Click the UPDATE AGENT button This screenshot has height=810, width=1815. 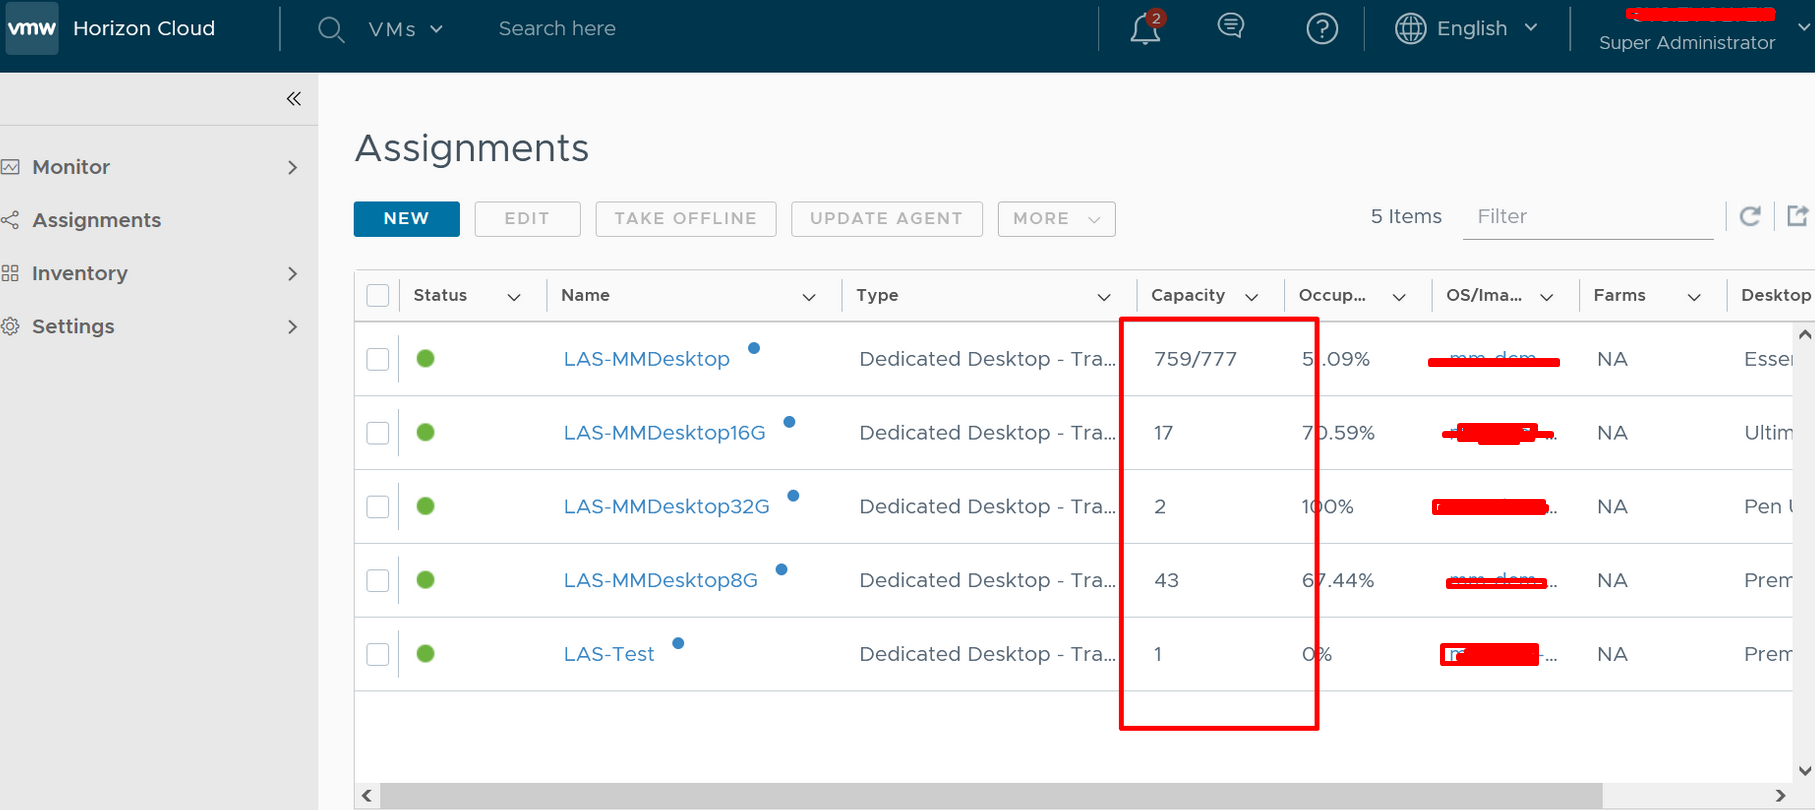886,218
